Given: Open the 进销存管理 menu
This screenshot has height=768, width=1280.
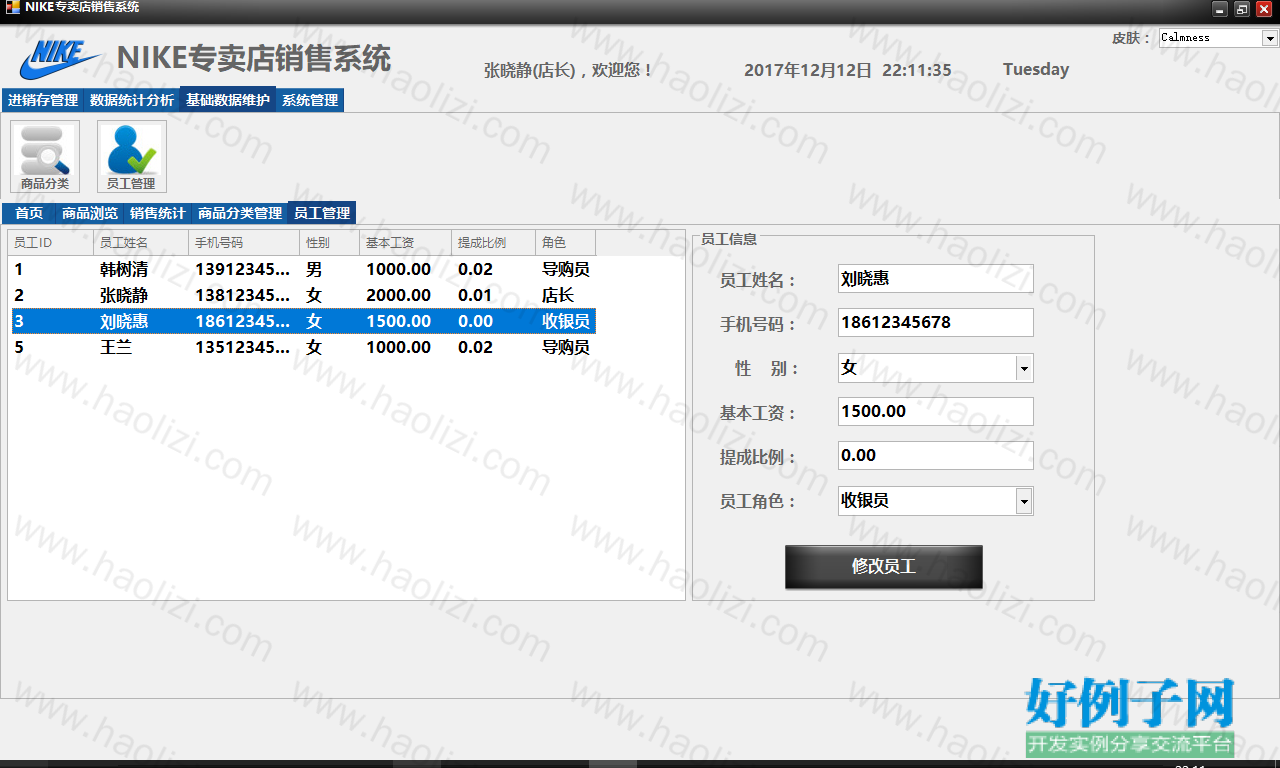Looking at the screenshot, I should point(43,101).
